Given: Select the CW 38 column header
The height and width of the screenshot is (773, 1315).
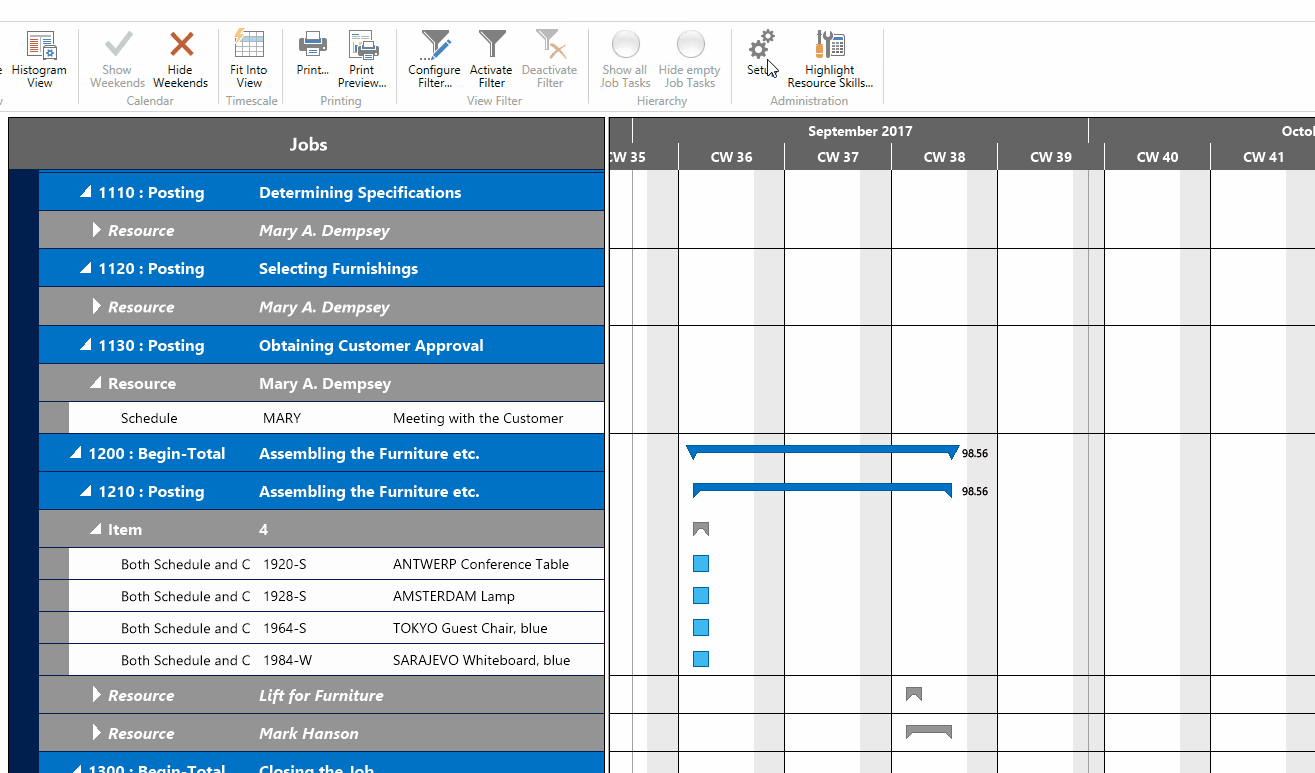Looking at the screenshot, I should click(x=944, y=156).
